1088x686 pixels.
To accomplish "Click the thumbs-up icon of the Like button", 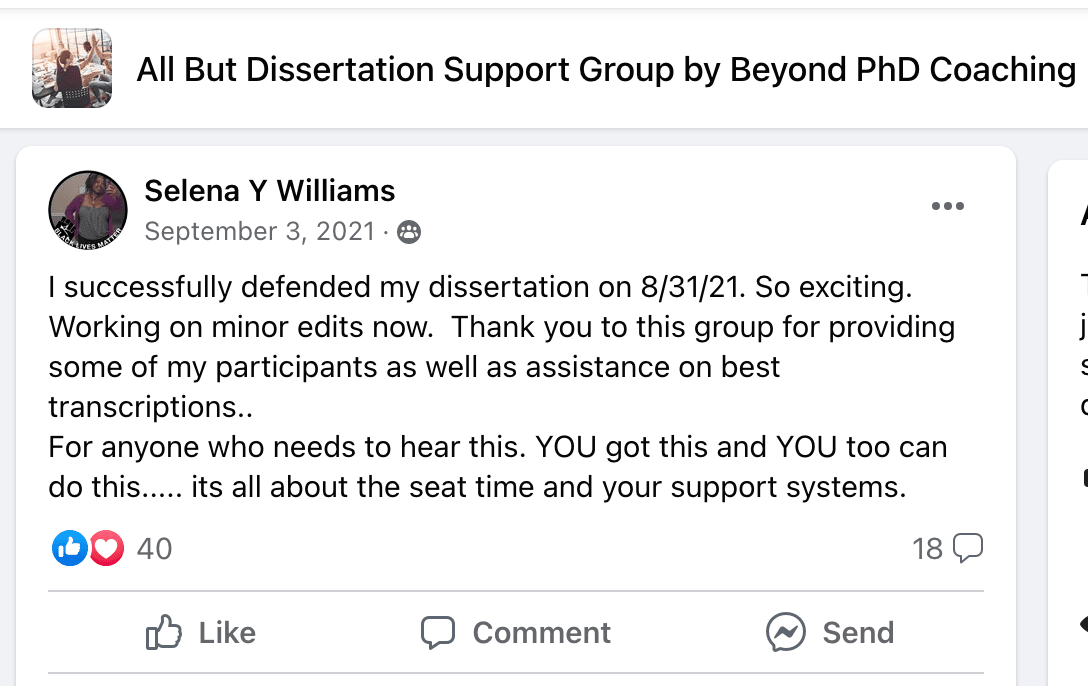I will click(x=163, y=632).
